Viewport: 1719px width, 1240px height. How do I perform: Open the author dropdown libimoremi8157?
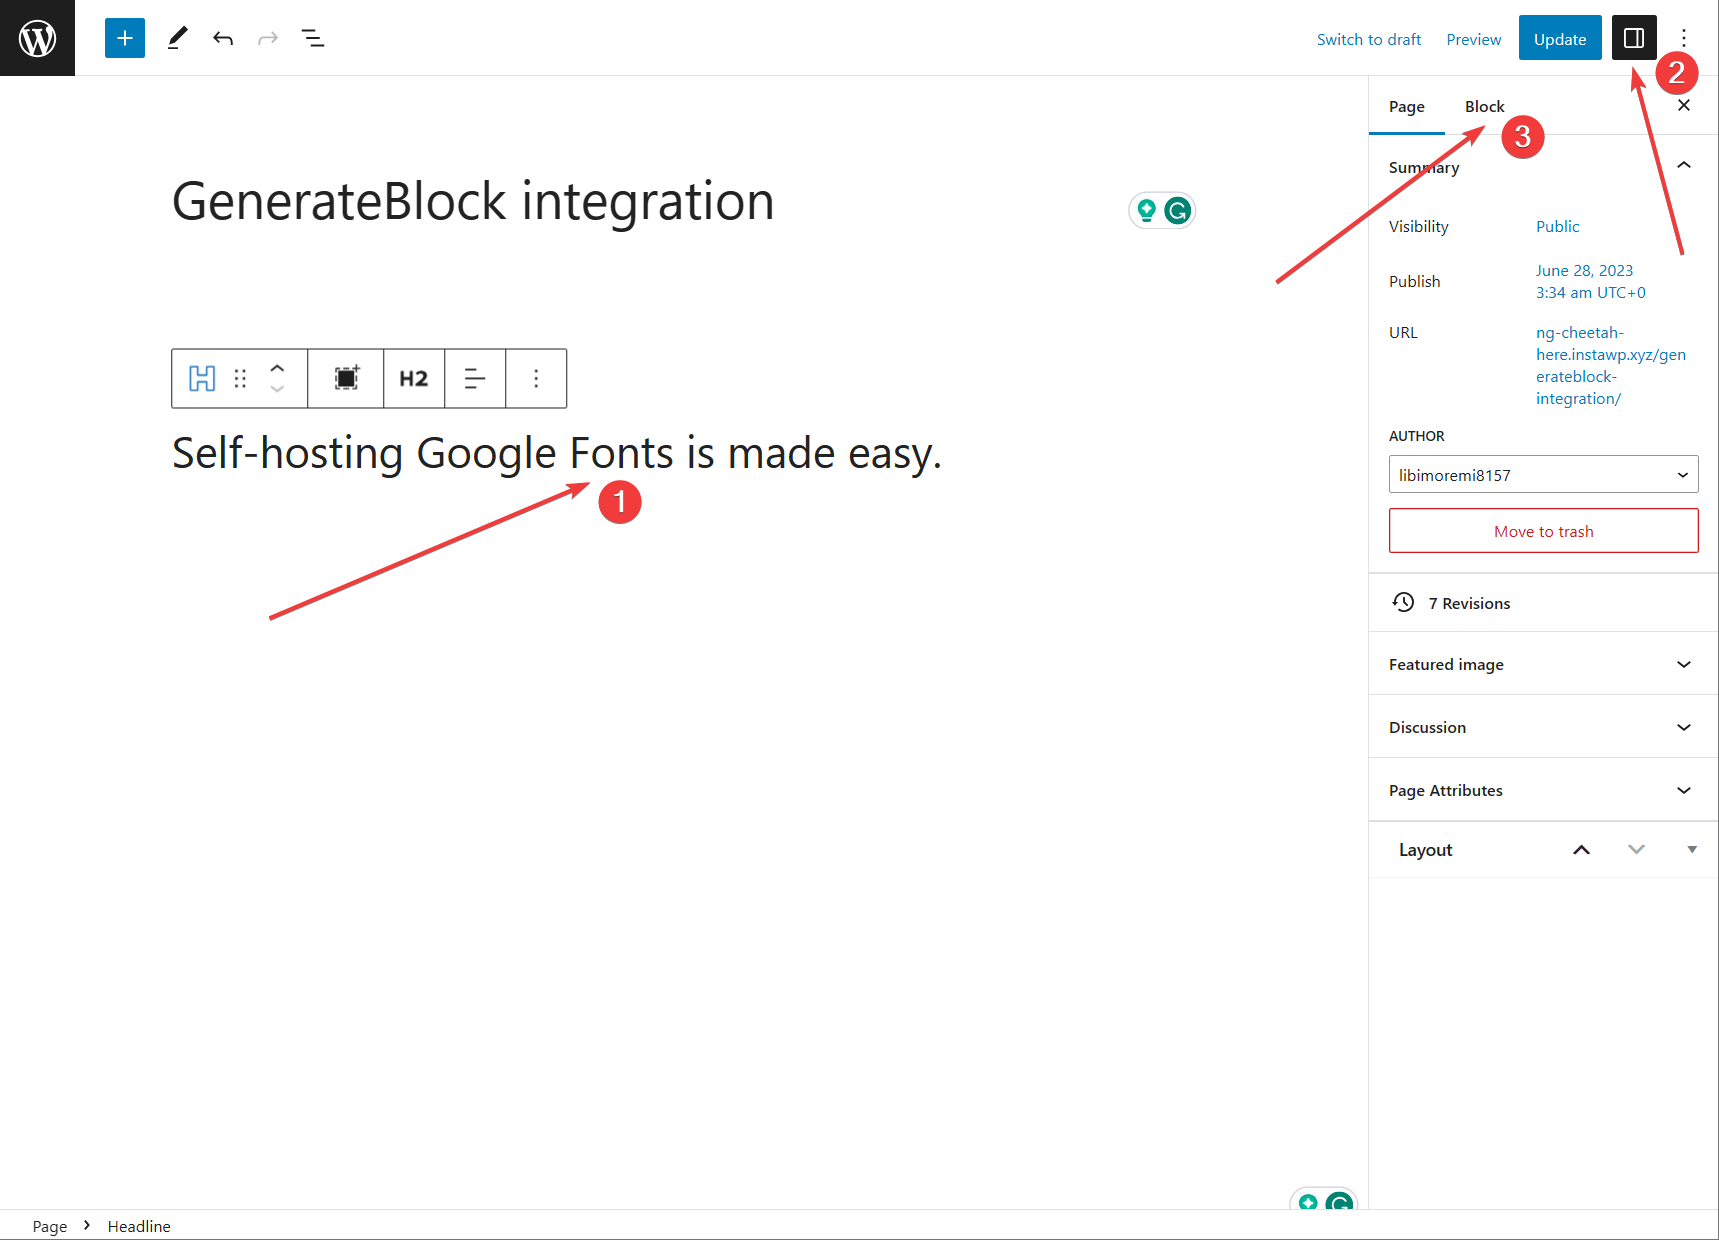pos(1543,475)
